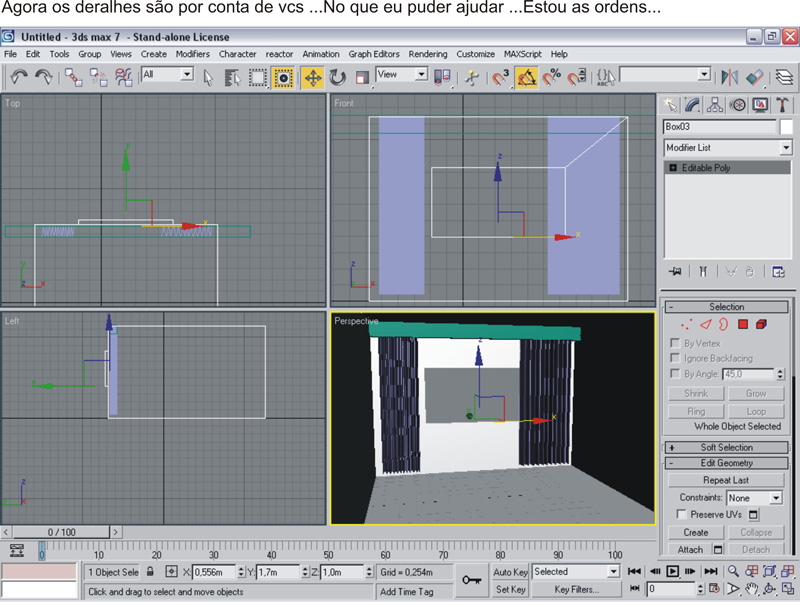This screenshot has width=800, height=602.
Task: Click the Use Pivot Point Center icon
Action: [x=442, y=78]
